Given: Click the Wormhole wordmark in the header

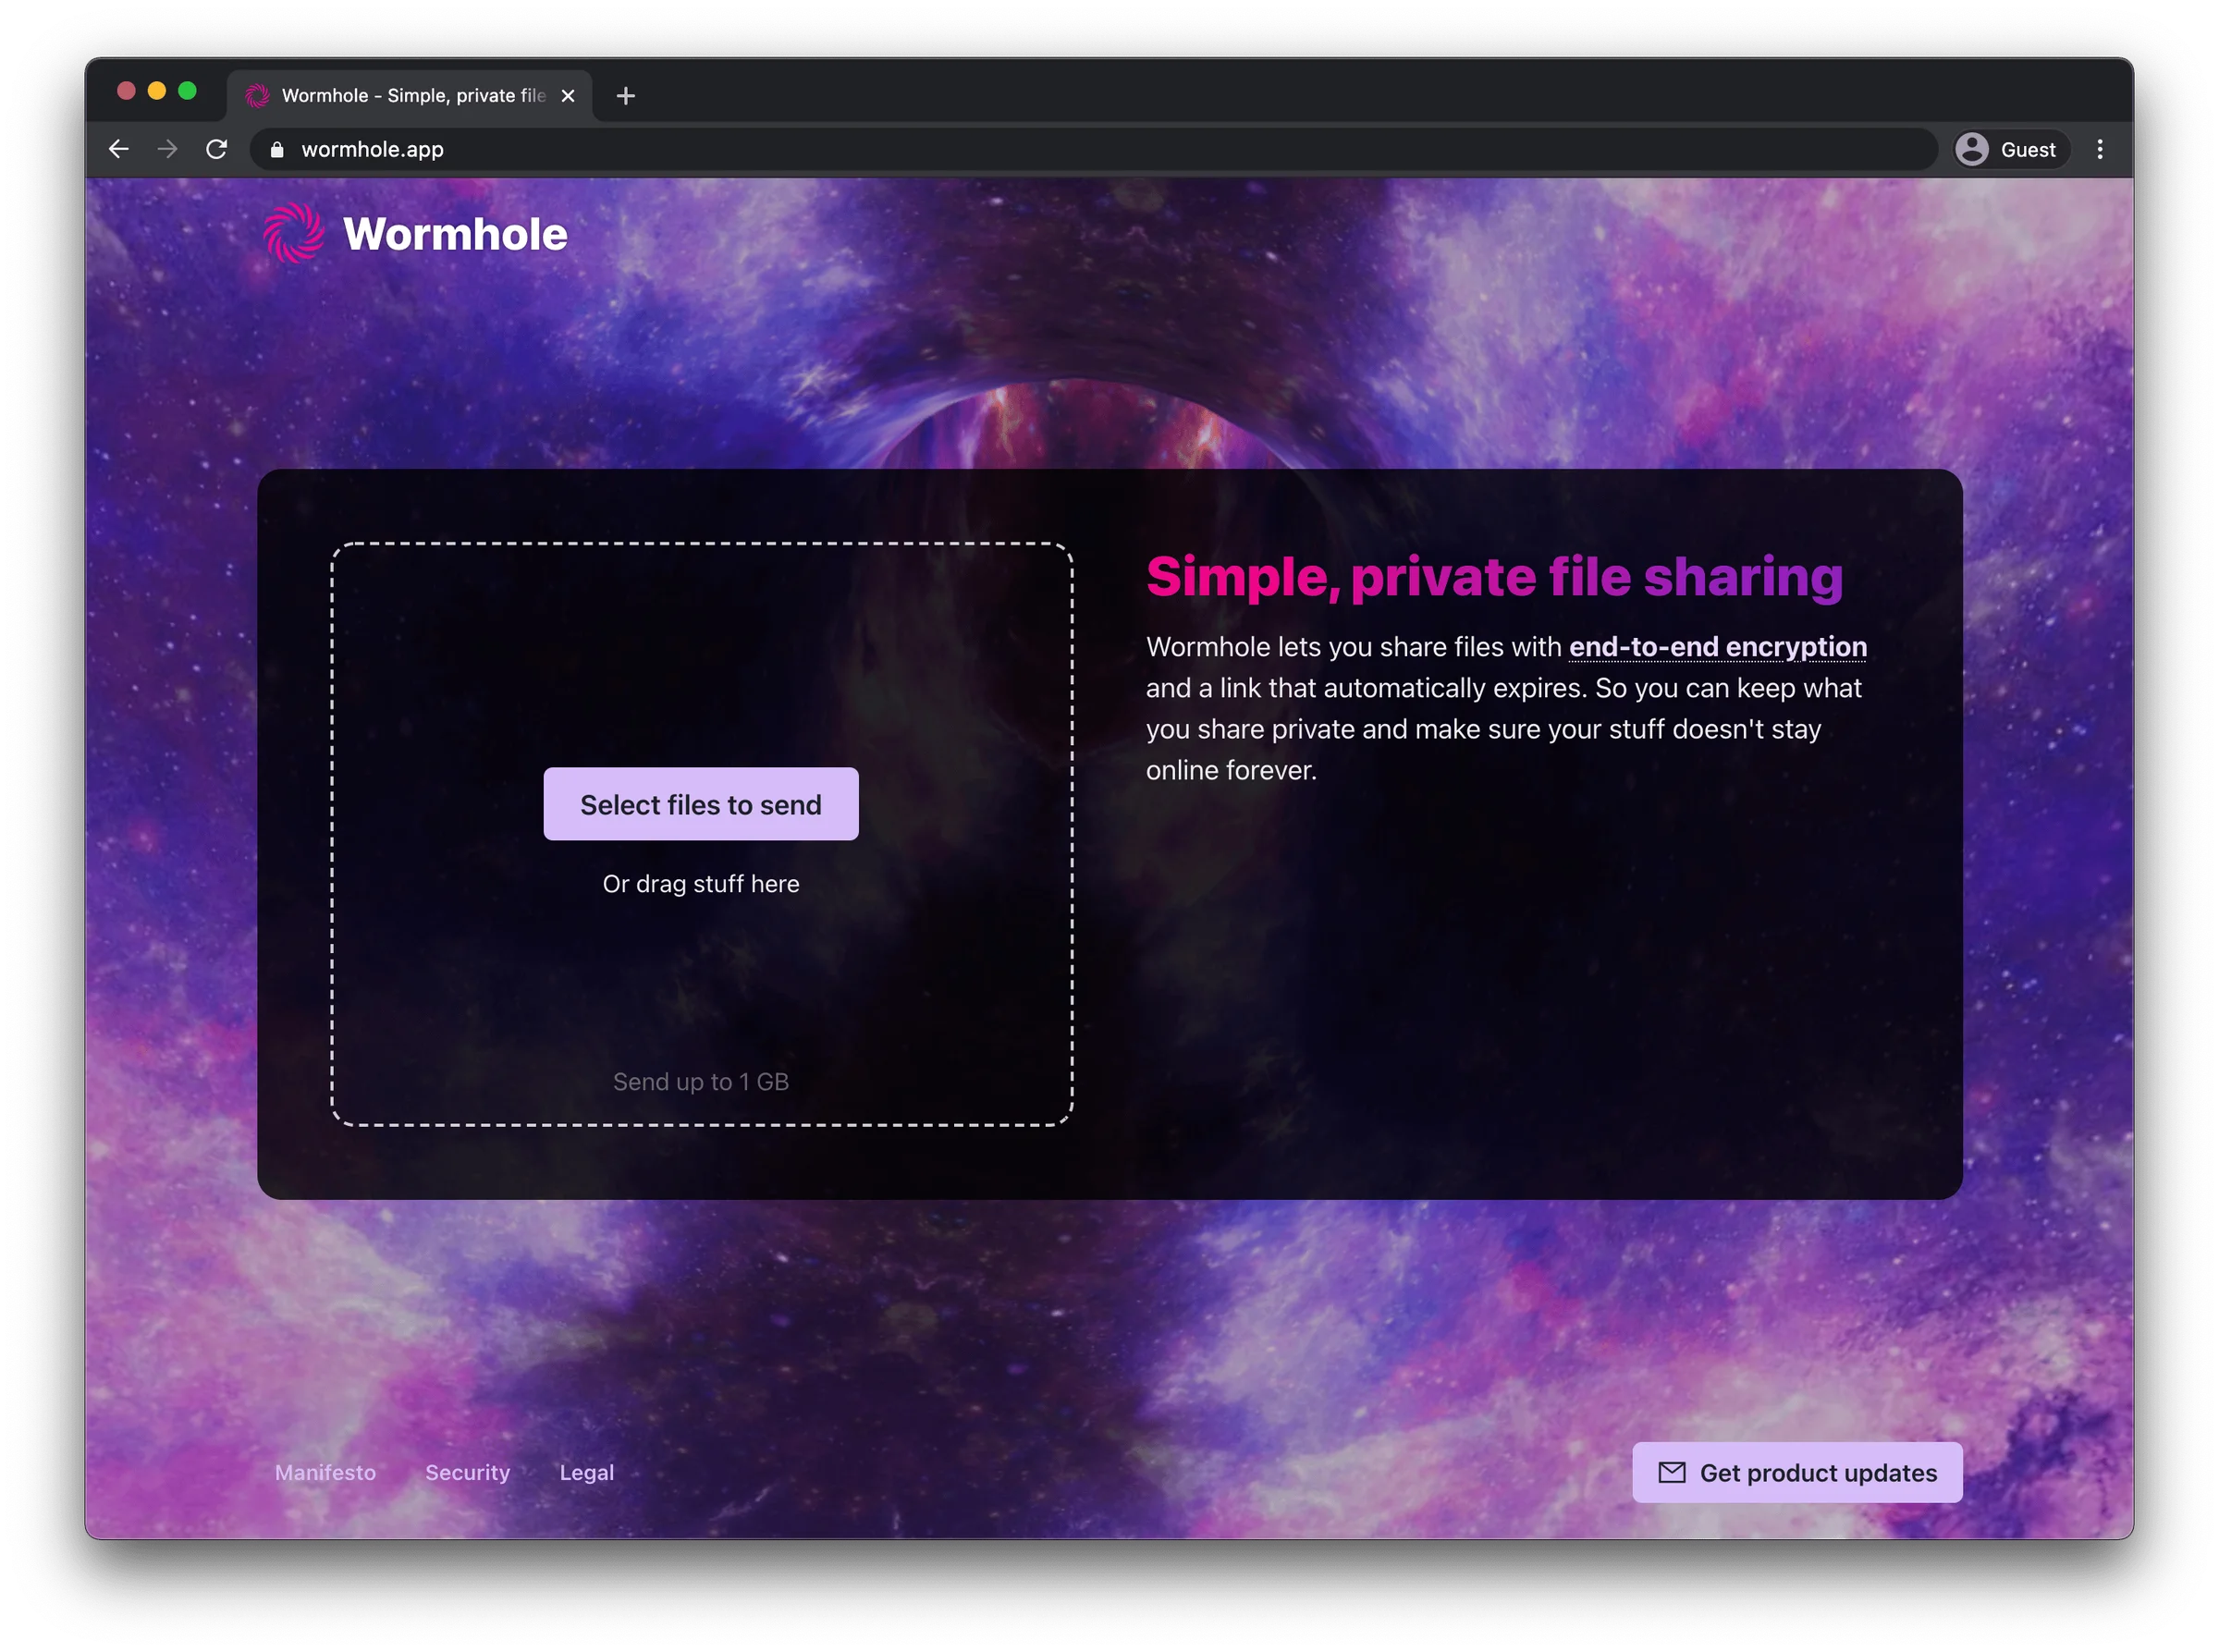Looking at the screenshot, I should coord(455,233).
